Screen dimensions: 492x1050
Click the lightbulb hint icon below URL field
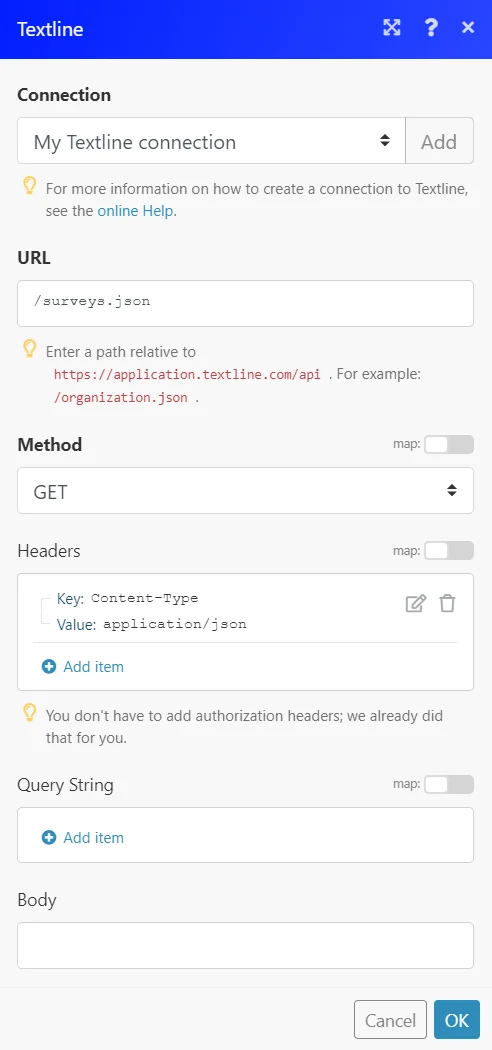pyautogui.click(x=29, y=348)
